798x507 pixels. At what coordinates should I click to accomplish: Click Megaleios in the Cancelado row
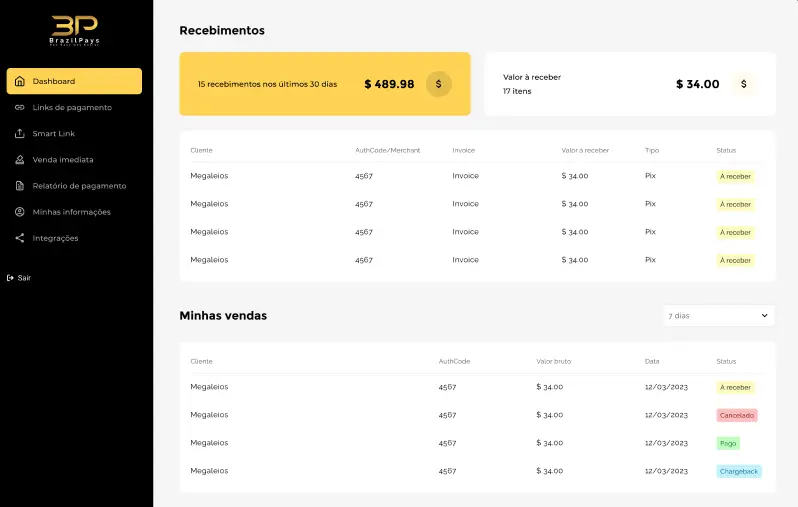pos(209,415)
